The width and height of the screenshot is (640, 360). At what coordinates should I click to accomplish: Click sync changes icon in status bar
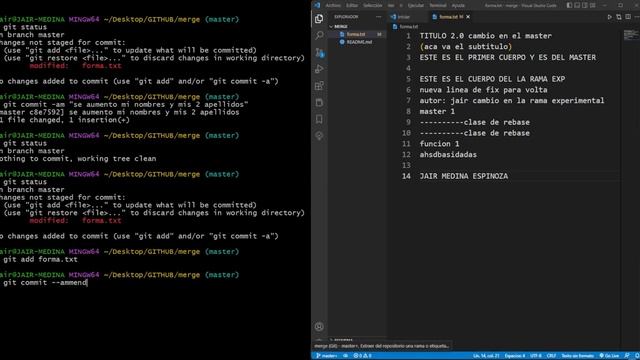pyautogui.click(x=345, y=356)
